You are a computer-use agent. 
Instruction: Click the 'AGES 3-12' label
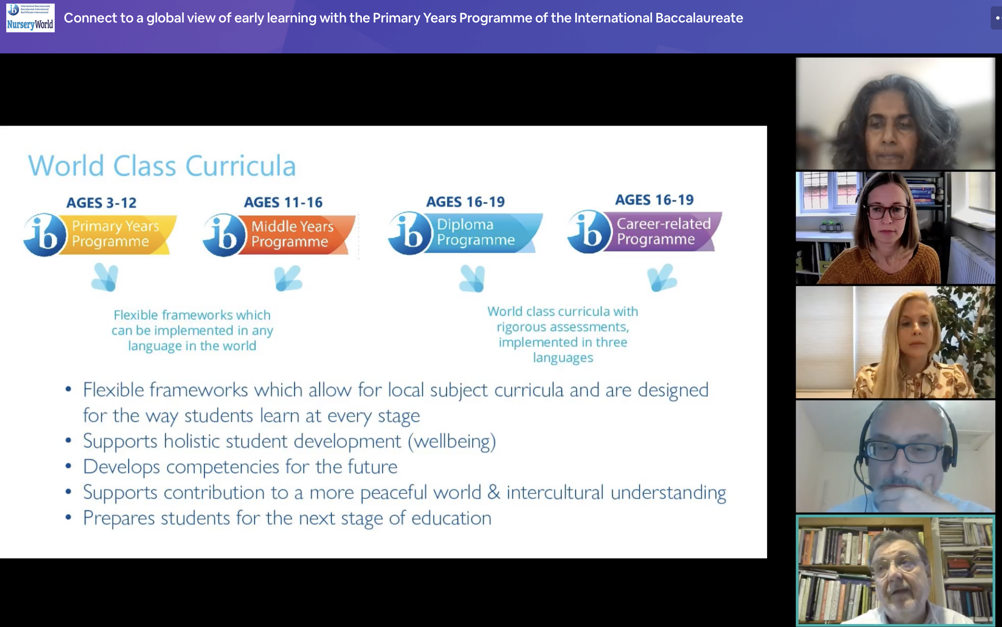pyautogui.click(x=102, y=203)
